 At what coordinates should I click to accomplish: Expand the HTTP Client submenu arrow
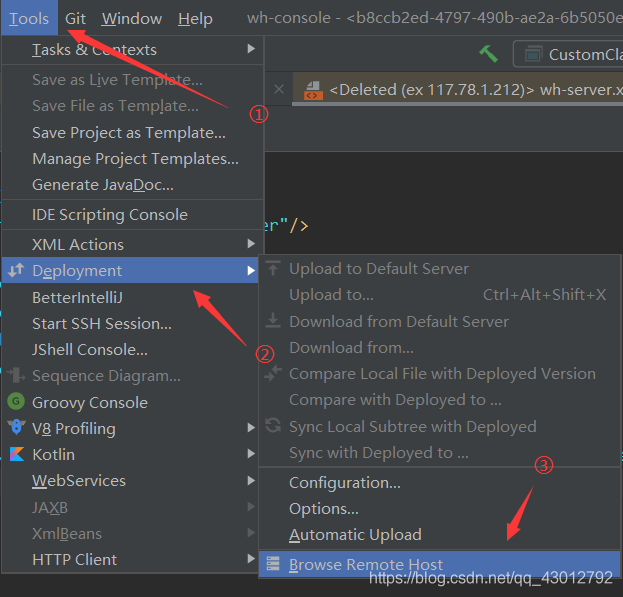pyautogui.click(x=251, y=559)
